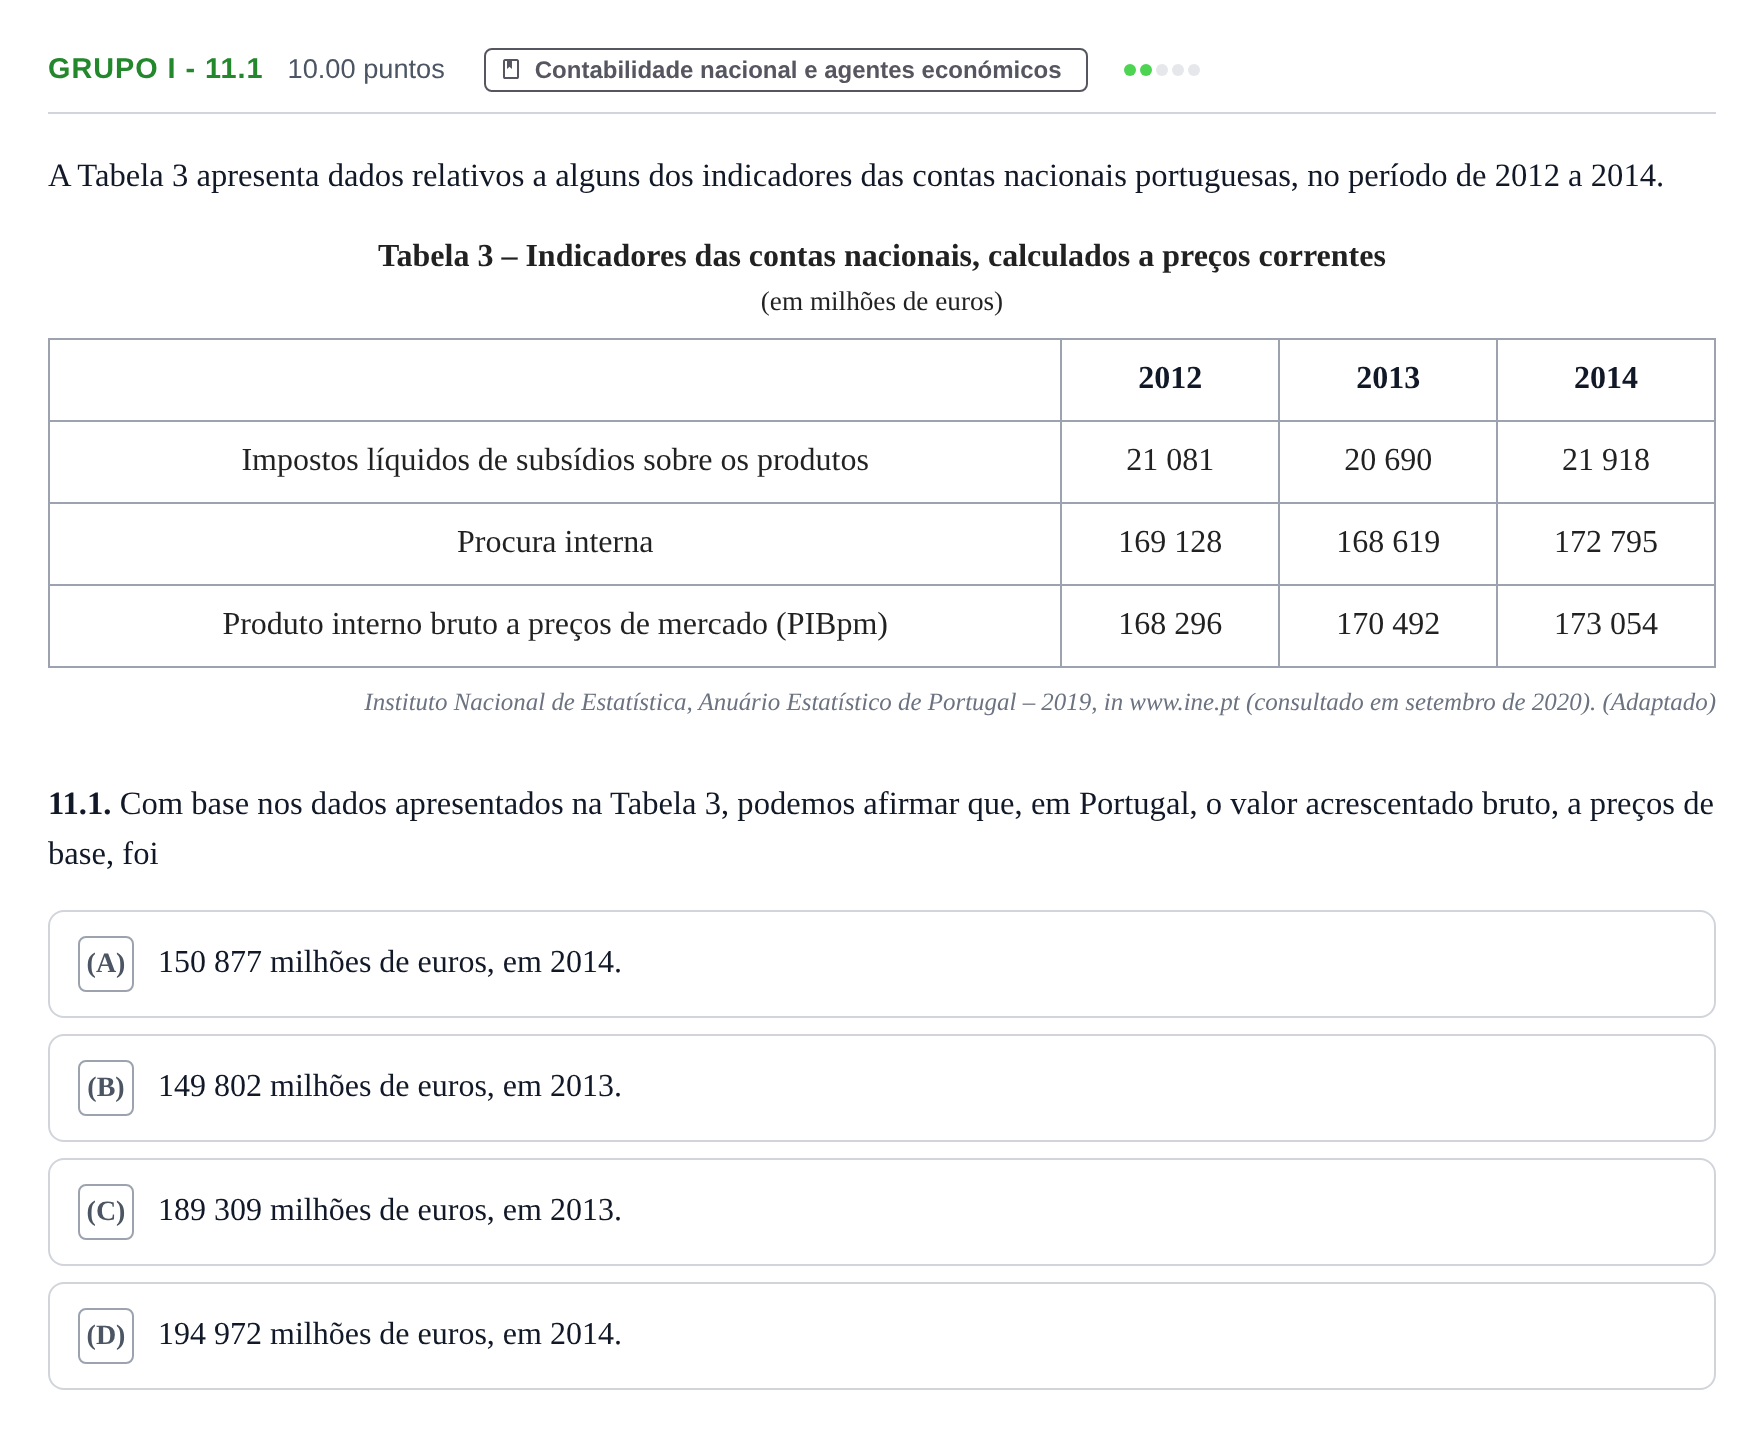Click the Instituto Nacional de Estatística source citation
The width and height of the screenshot is (1764, 1440).
tap(1040, 702)
